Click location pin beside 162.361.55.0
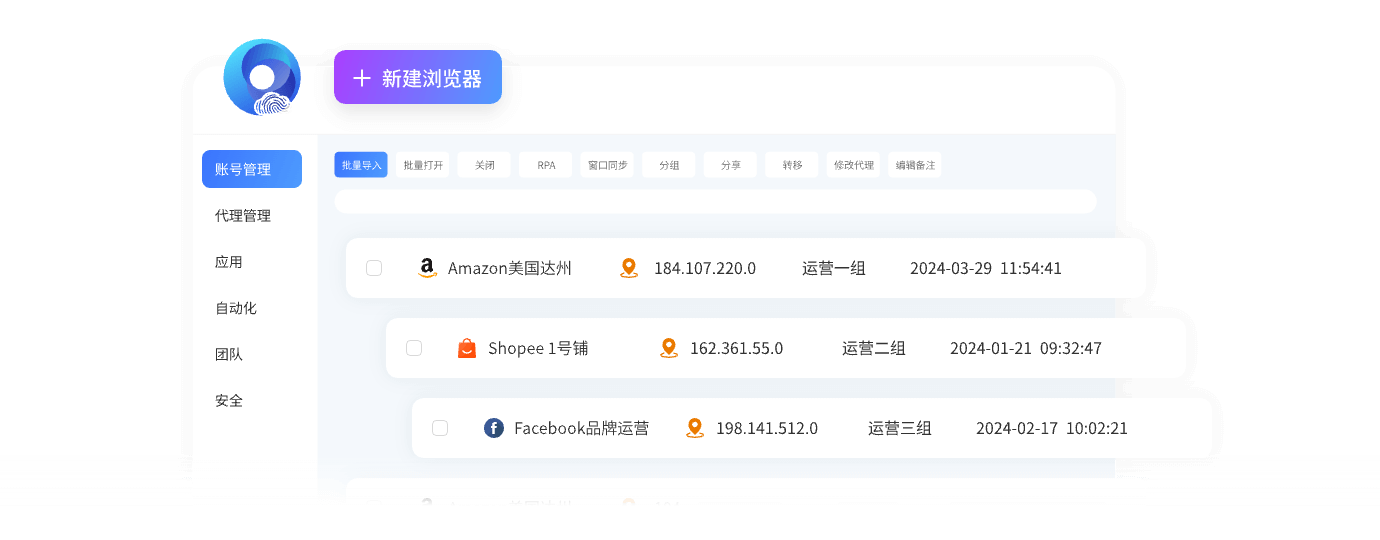 click(x=669, y=348)
